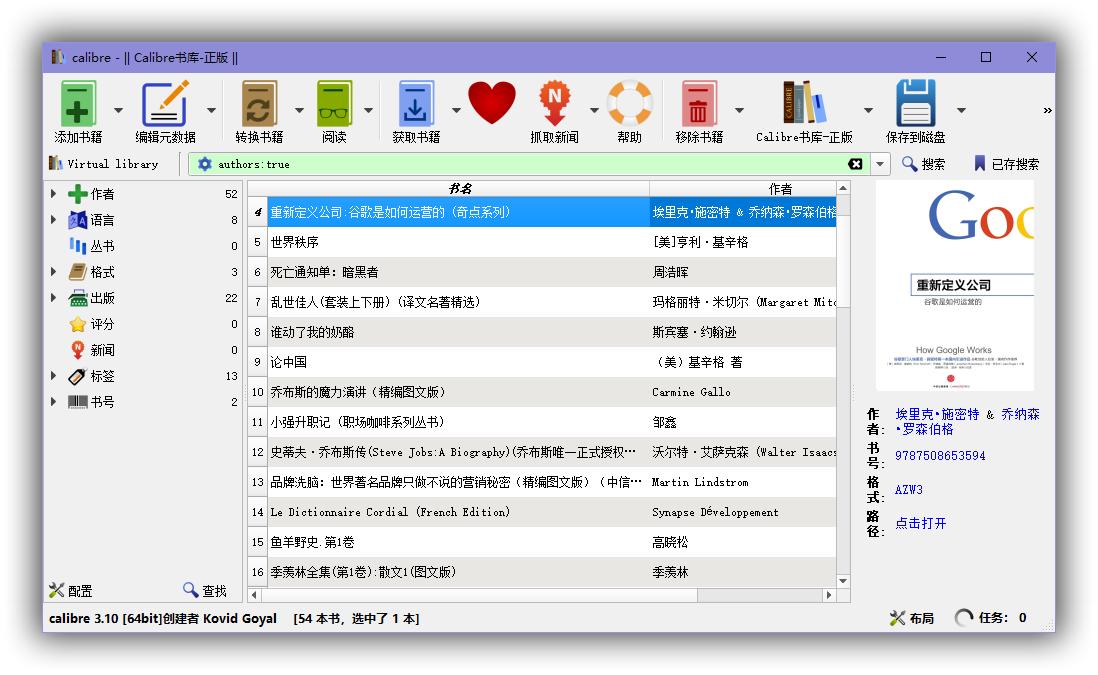Open the 编辑元数据 edit metadata tool
Screen dimensions: 1098x675
tap(165, 104)
